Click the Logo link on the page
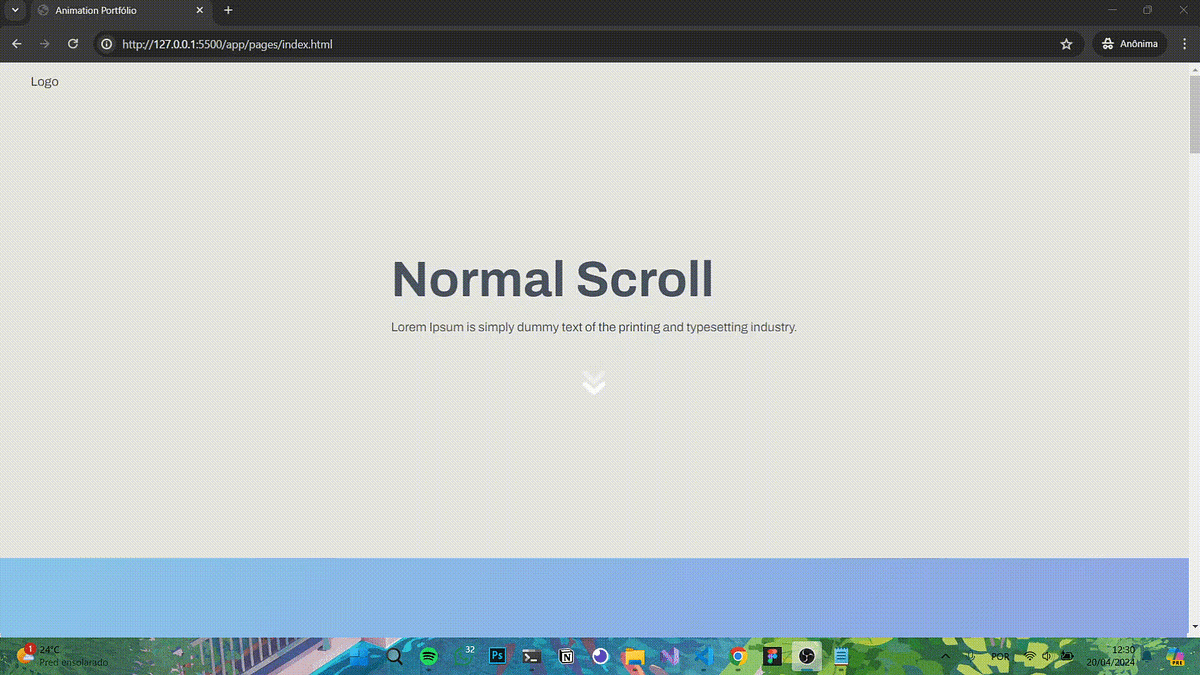Screen dimensions: 1200x675 [x=44, y=81]
